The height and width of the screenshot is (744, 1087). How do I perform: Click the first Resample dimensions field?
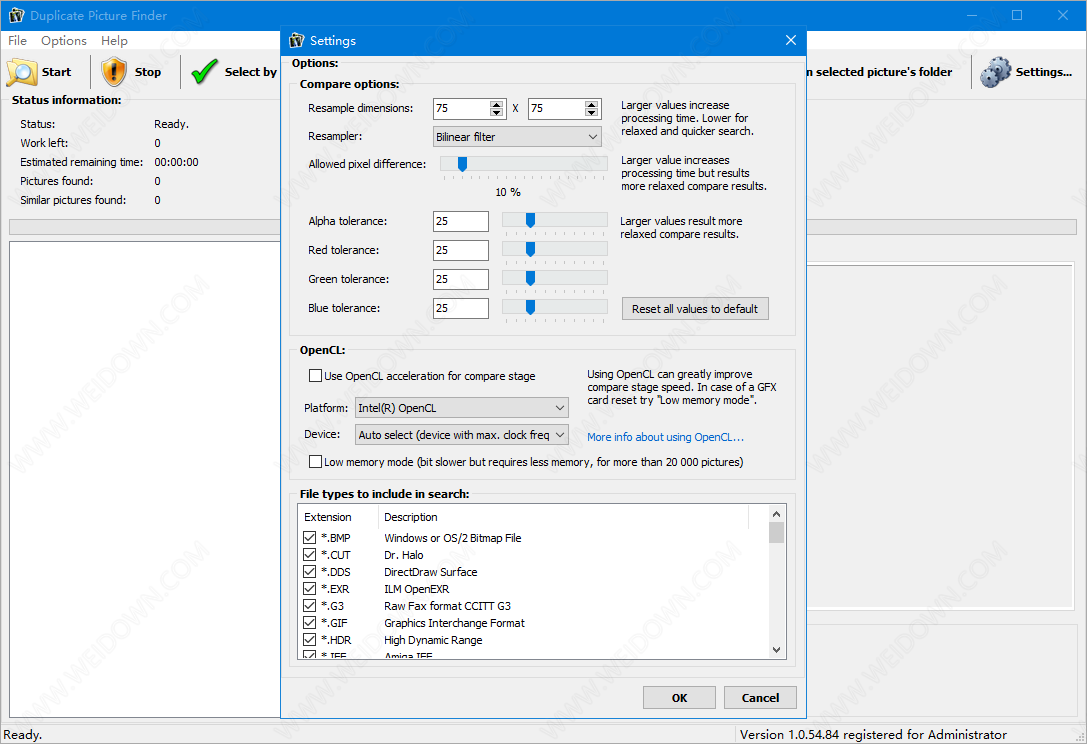[462, 109]
